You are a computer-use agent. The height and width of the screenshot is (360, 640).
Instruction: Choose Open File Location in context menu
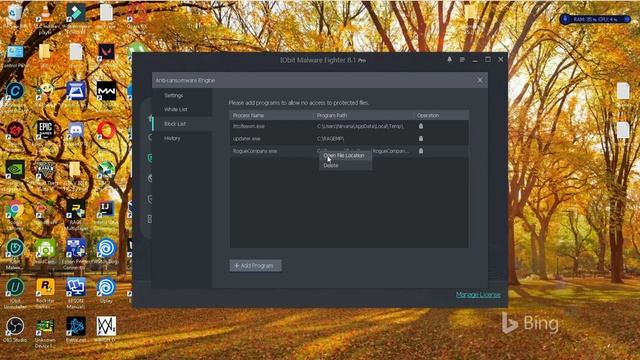345,156
